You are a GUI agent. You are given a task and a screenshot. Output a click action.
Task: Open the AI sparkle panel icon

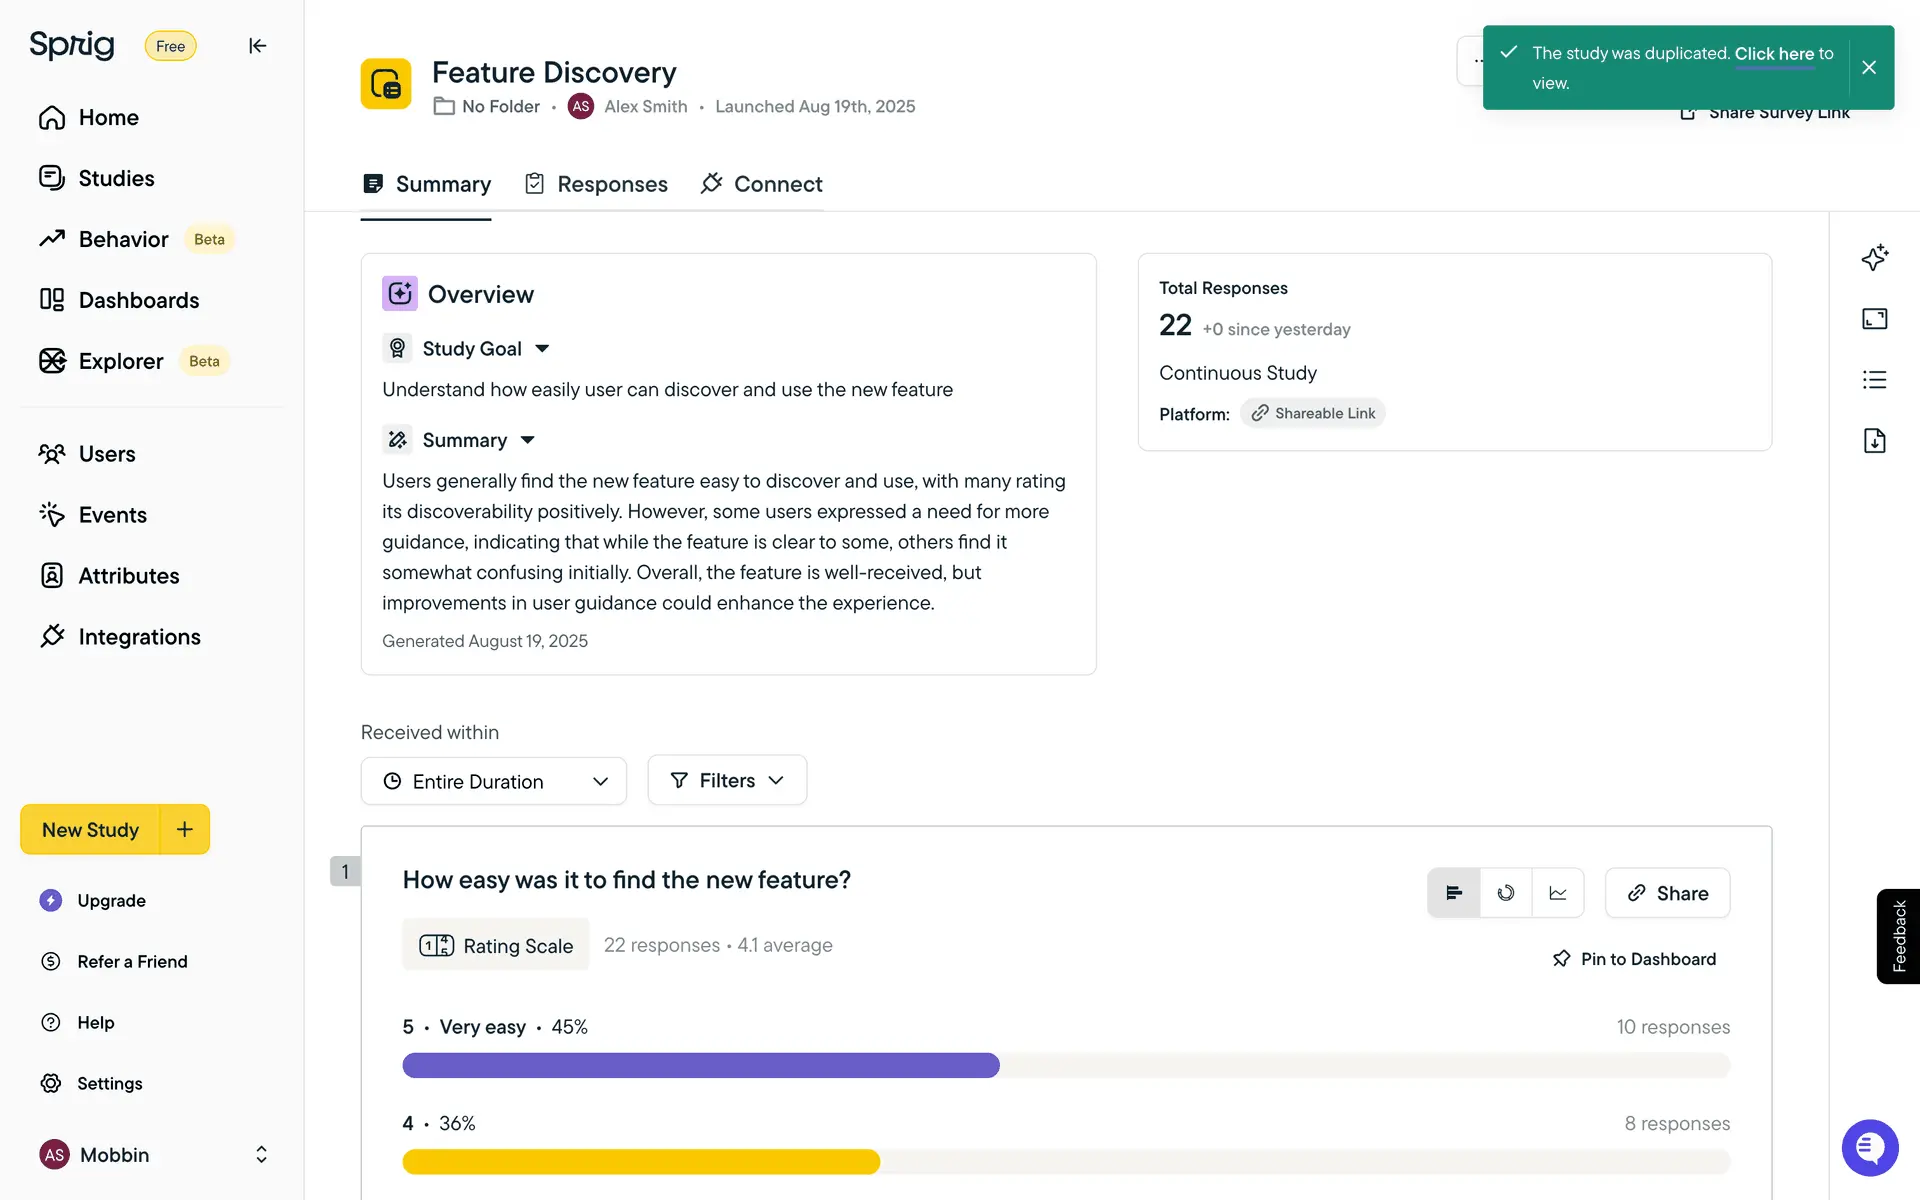click(1874, 258)
